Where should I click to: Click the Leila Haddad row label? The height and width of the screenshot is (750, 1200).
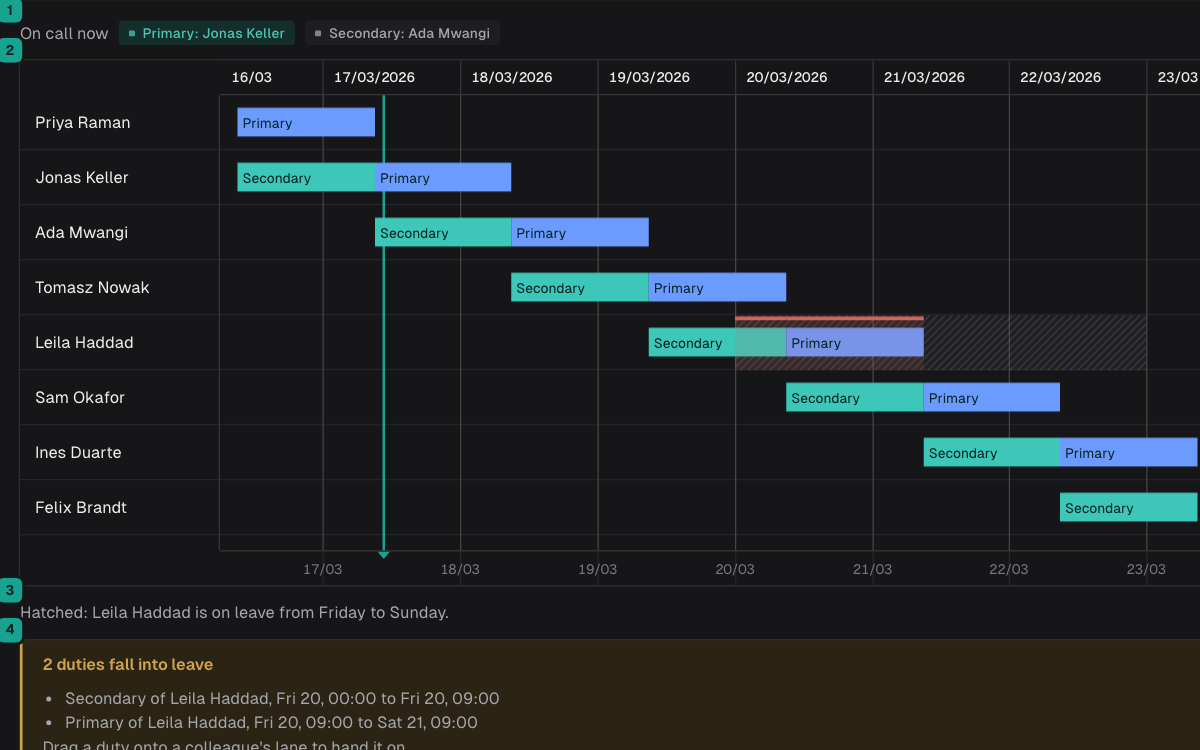pos(84,342)
